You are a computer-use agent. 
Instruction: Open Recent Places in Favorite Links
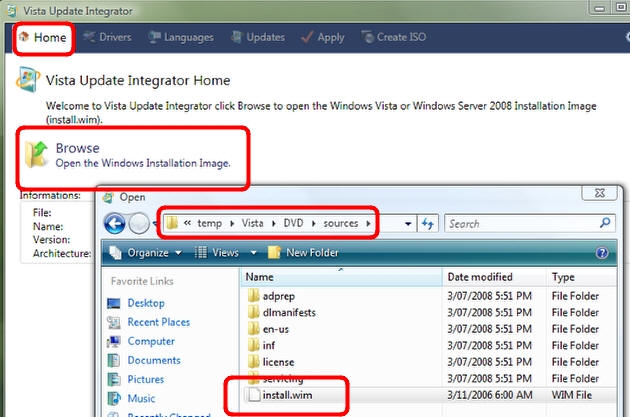tap(149, 322)
